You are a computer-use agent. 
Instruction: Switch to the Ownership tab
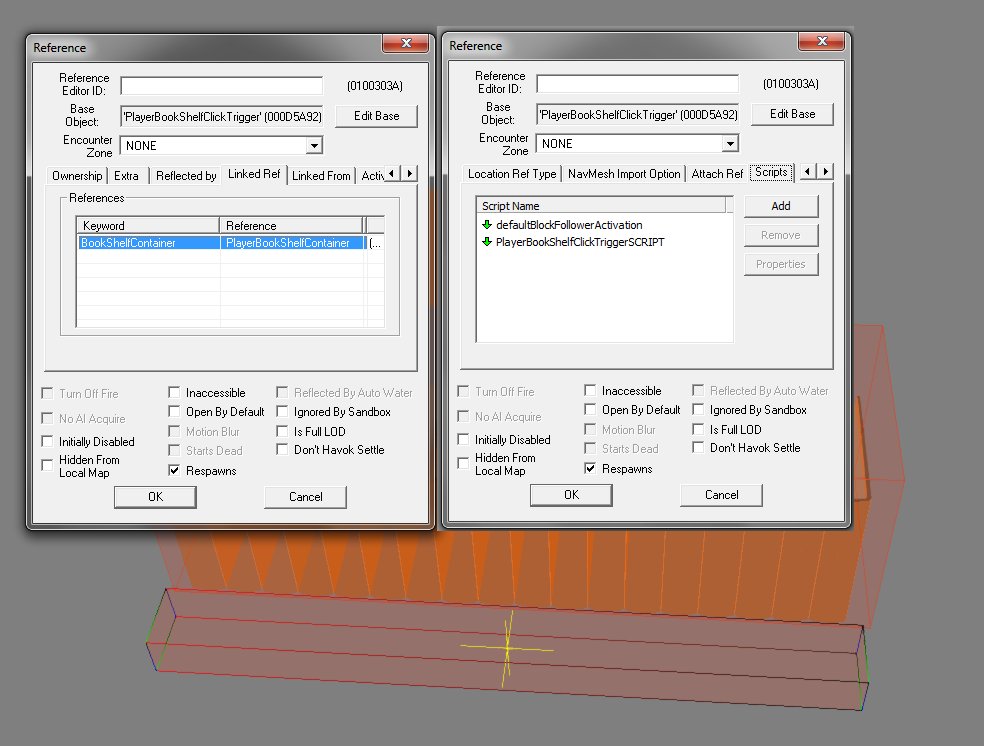(x=77, y=176)
